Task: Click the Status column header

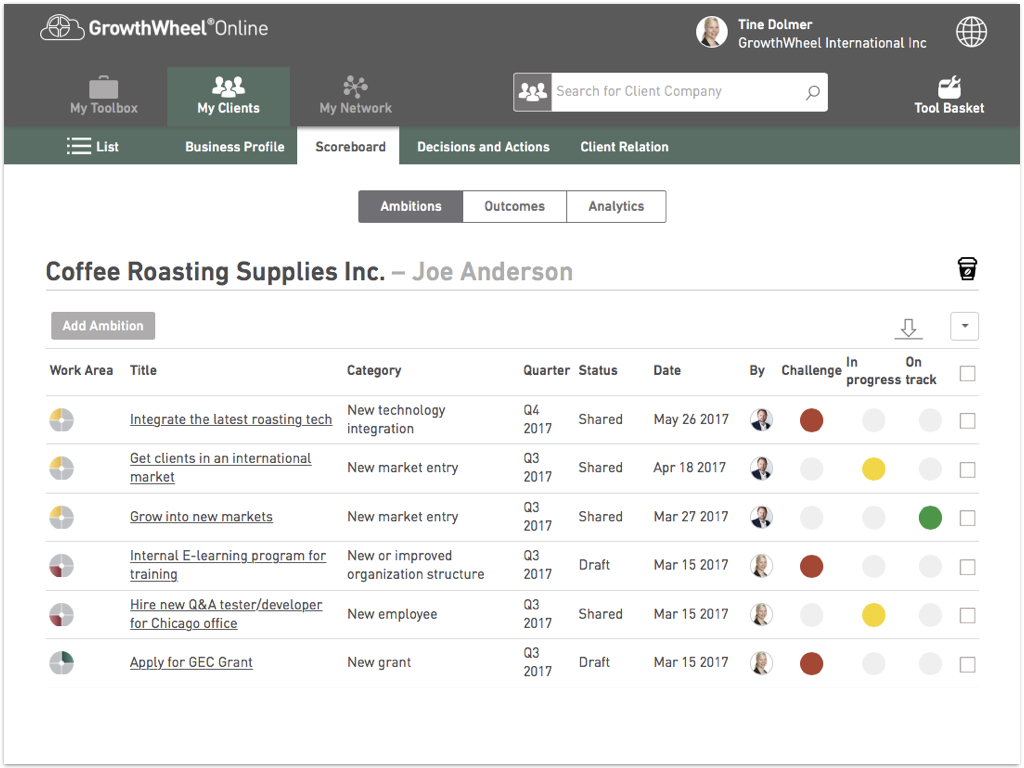Action: [598, 370]
